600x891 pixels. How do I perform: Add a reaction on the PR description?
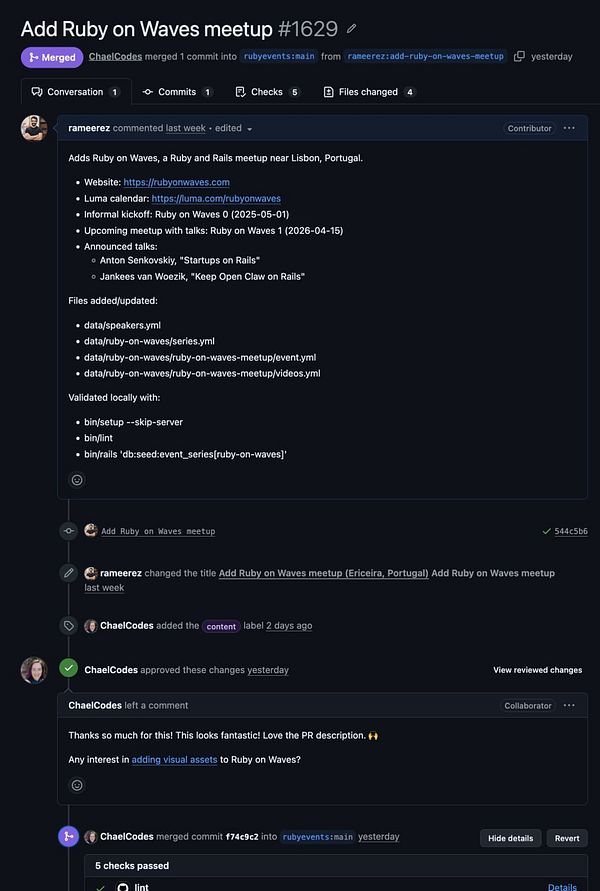(77, 480)
